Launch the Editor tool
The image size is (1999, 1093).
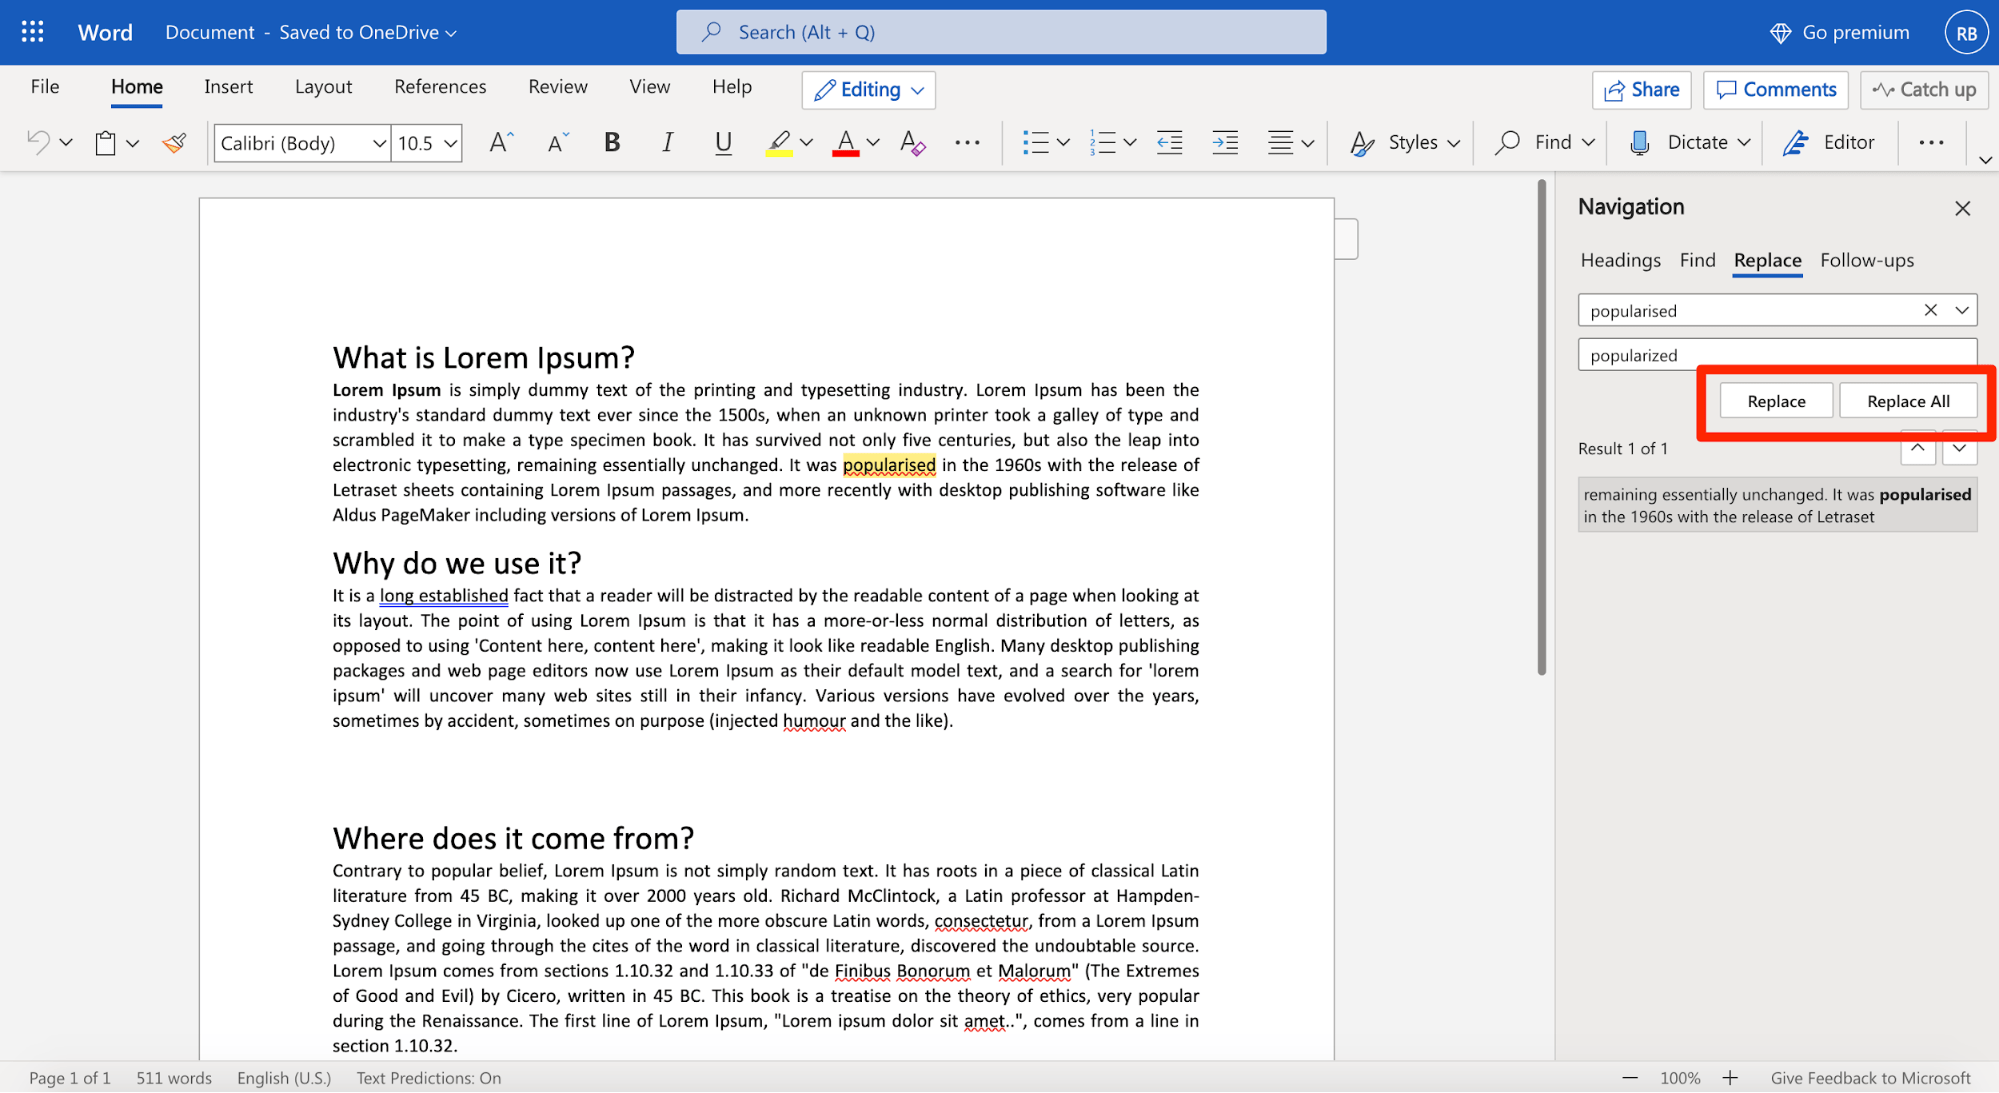click(1829, 142)
